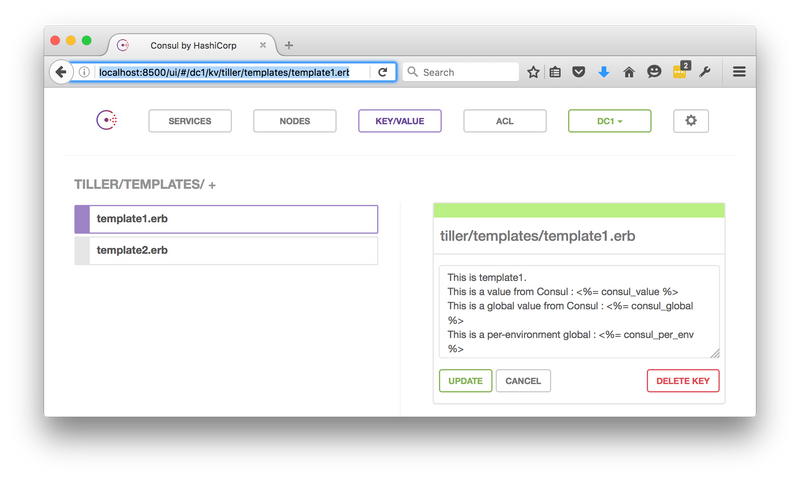Screen dimensions: 800x480
Task: Open the ACL section
Action: coord(504,121)
